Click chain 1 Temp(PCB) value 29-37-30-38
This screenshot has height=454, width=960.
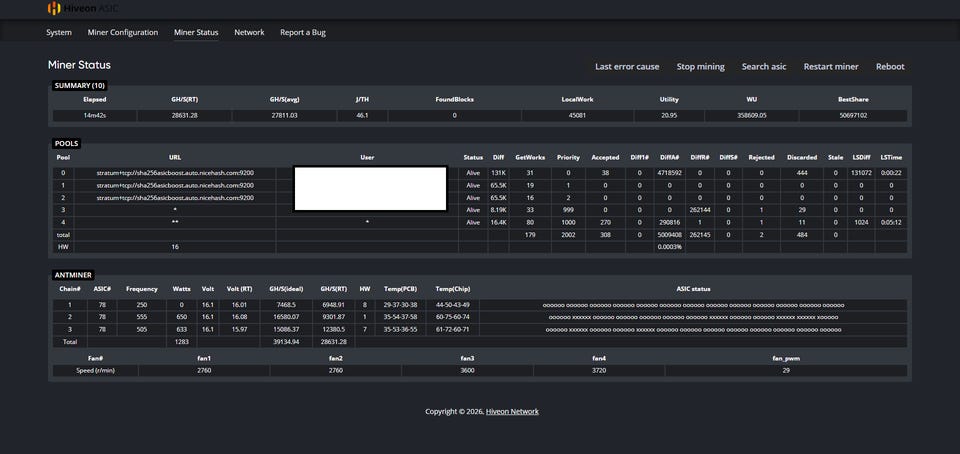400,305
